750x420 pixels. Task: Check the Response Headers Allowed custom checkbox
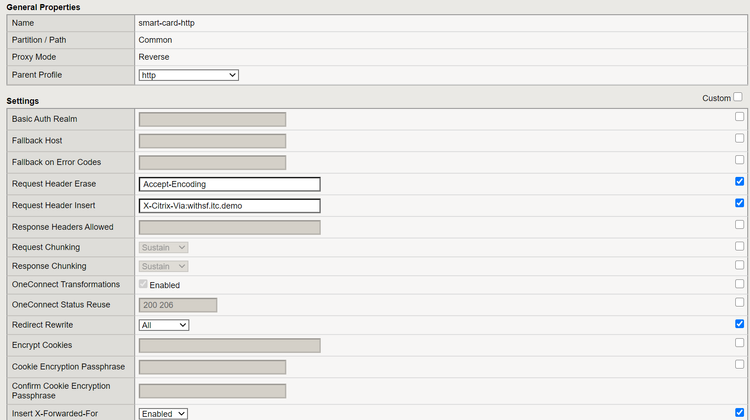[x=739, y=224]
